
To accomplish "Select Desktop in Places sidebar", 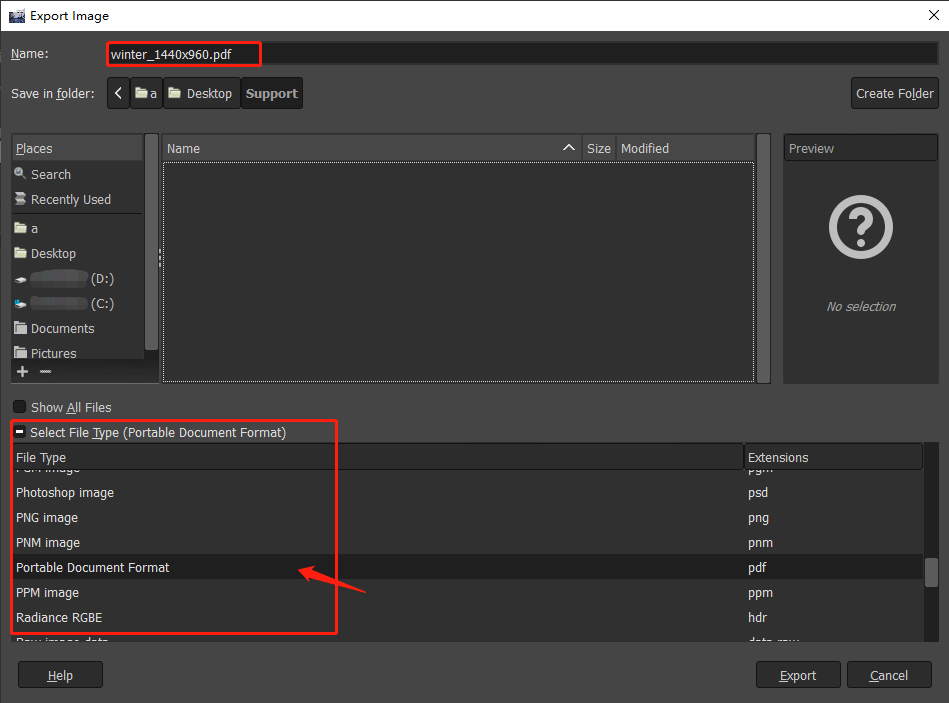I will pyautogui.click(x=77, y=253).
